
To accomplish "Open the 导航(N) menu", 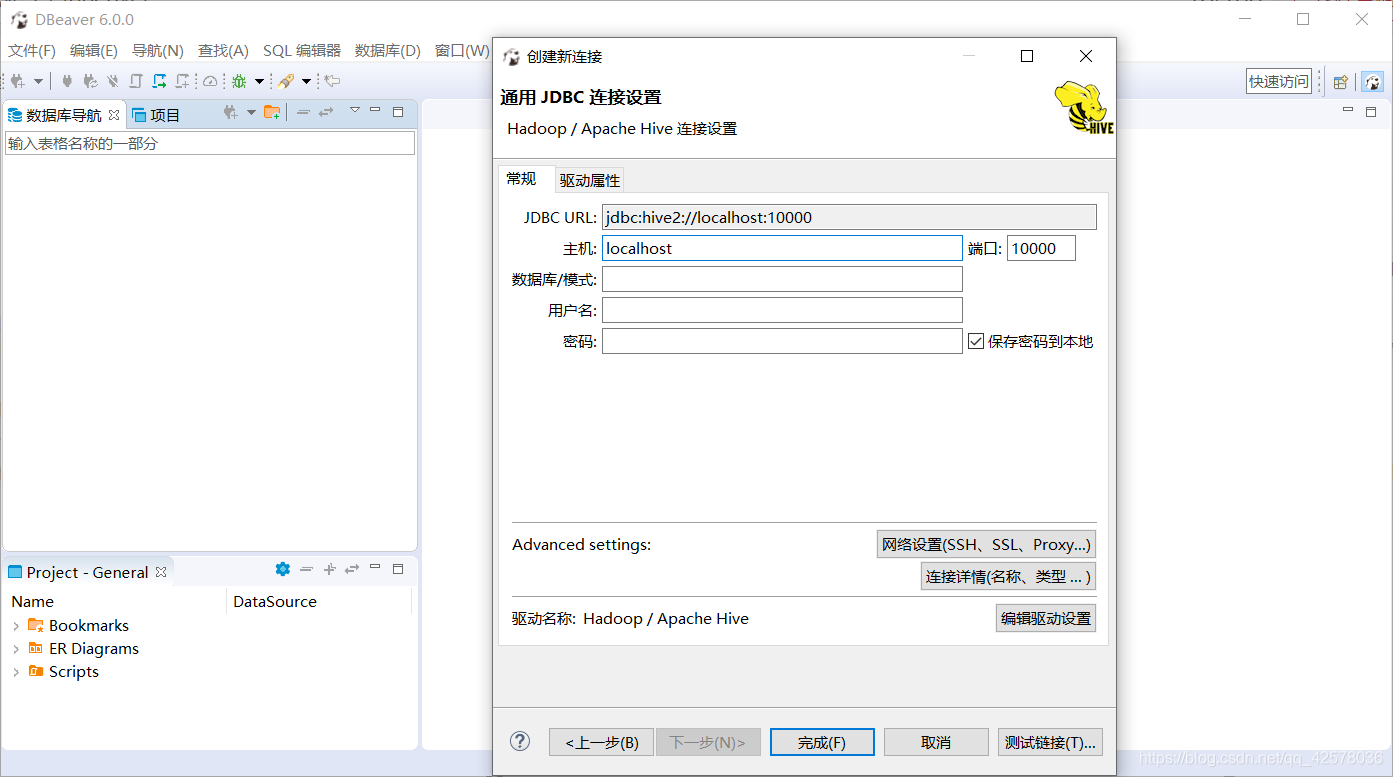I will 158,50.
